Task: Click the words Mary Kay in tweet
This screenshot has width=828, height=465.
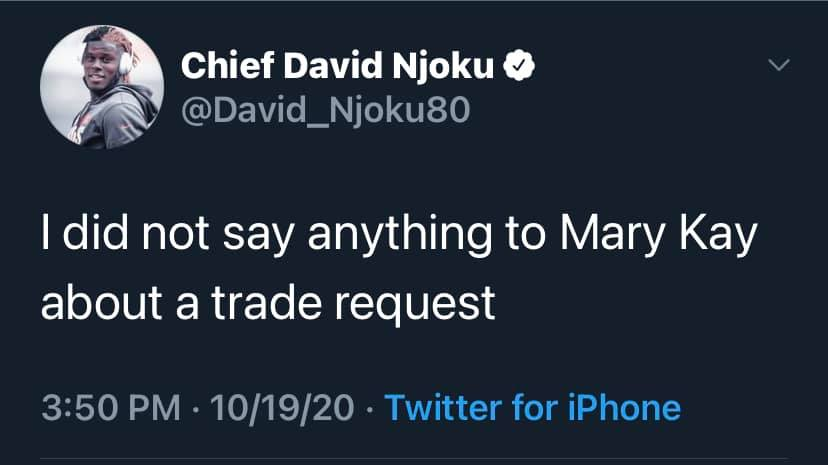Action: 658,234
